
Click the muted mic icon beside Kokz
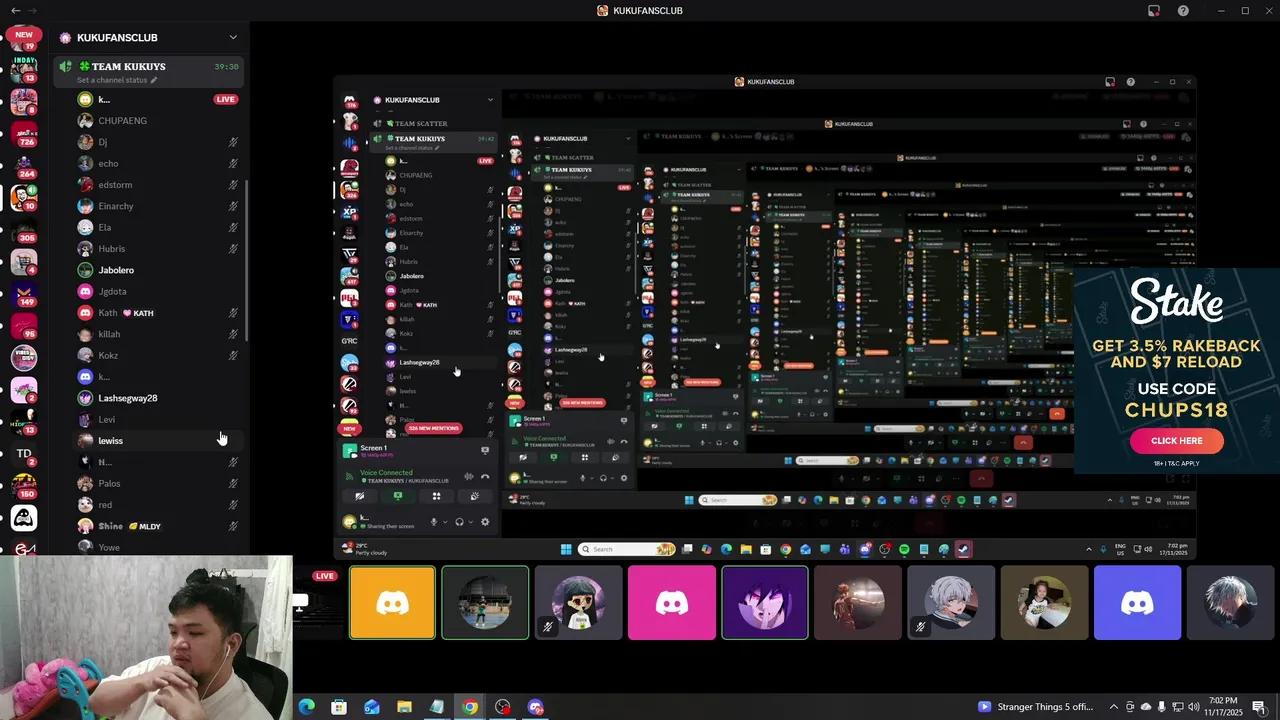click(x=233, y=355)
